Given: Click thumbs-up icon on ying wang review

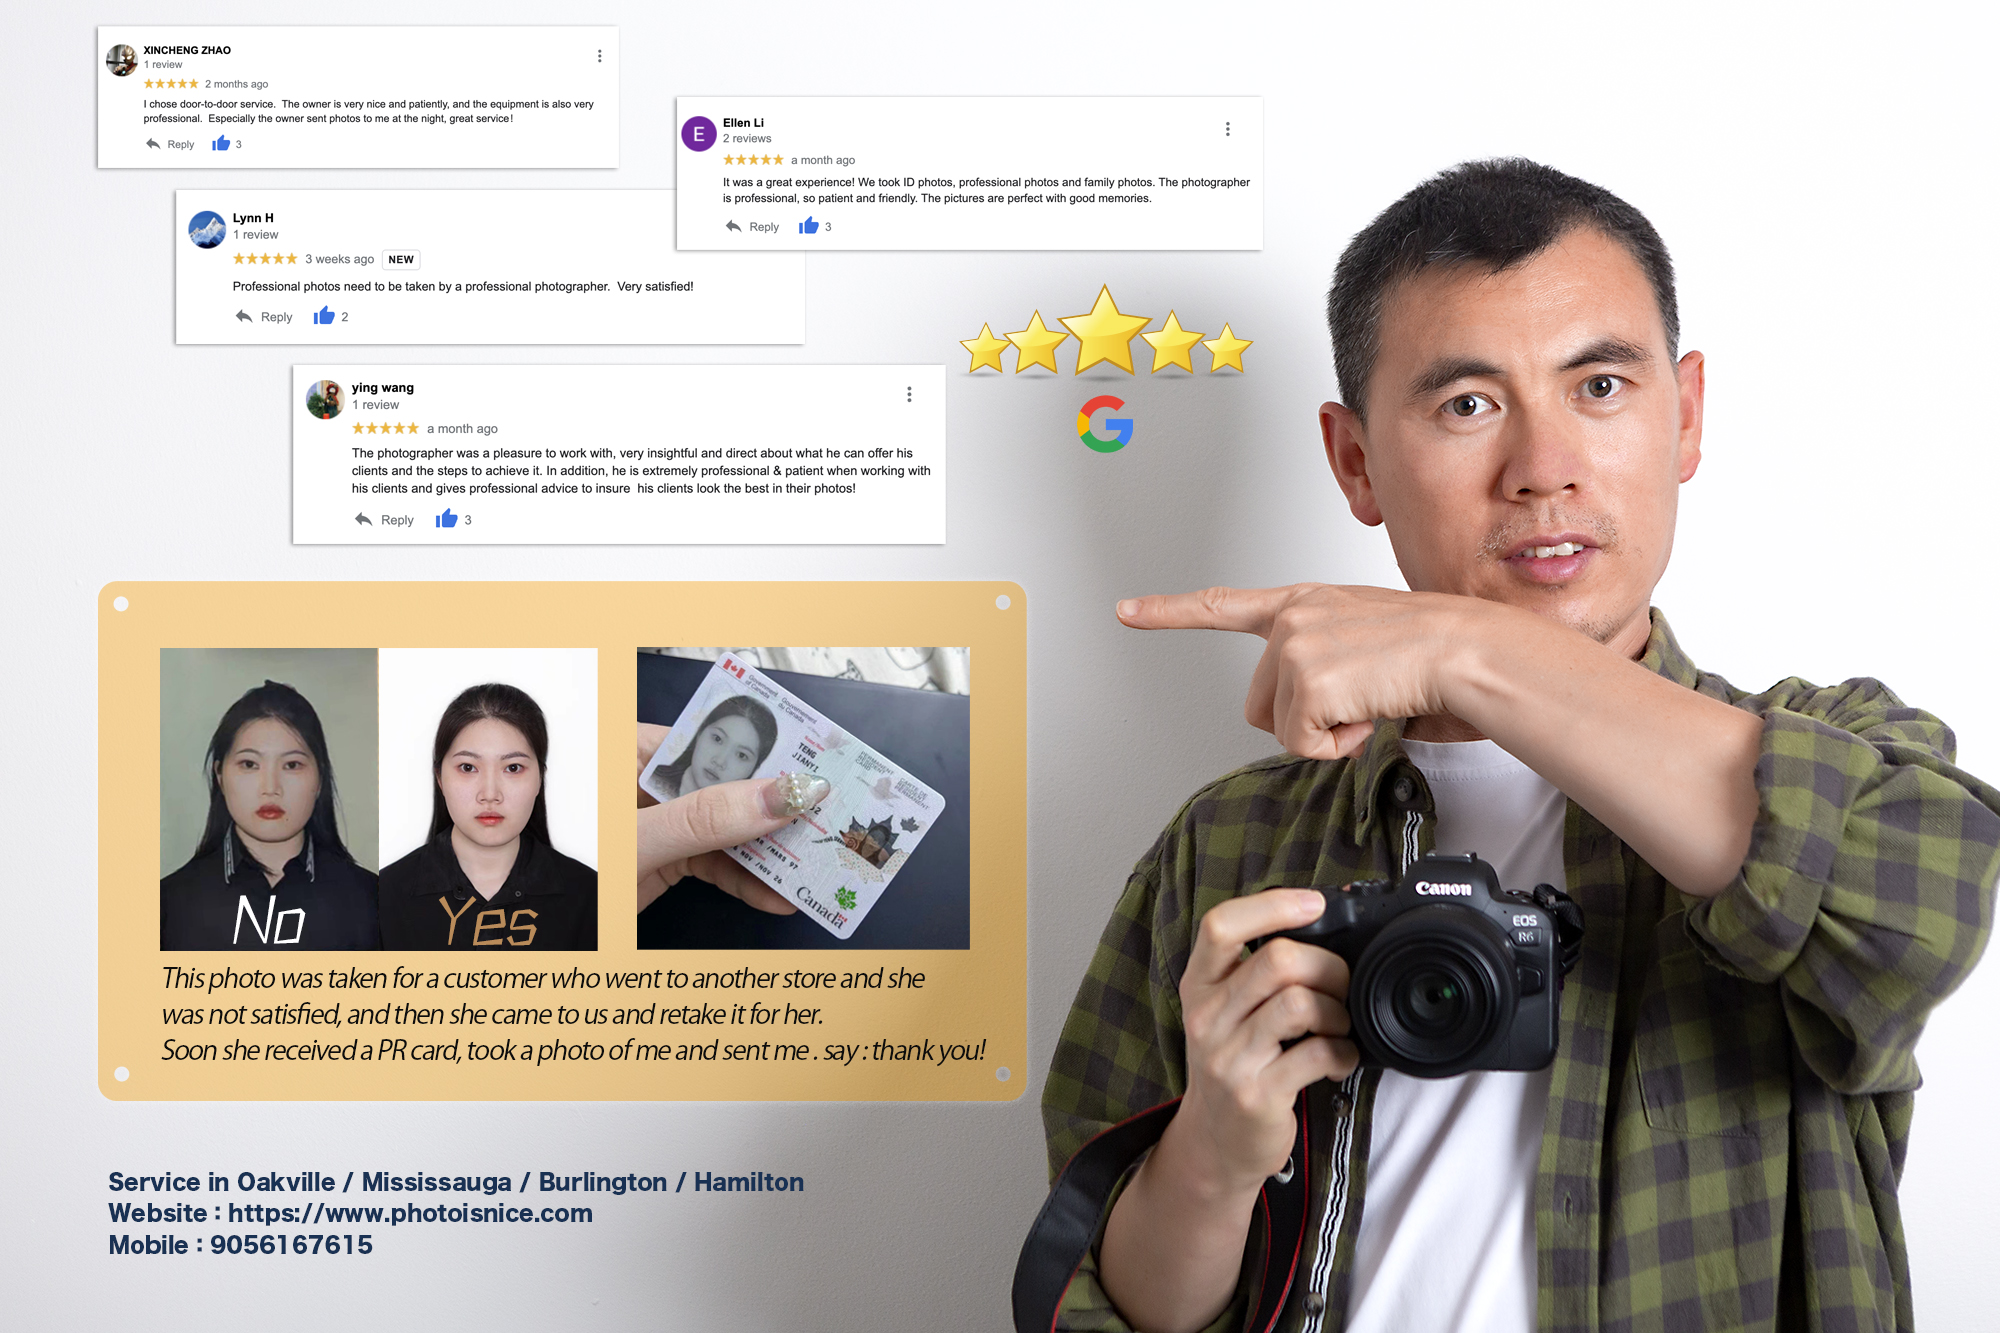Looking at the screenshot, I should coord(446,519).
